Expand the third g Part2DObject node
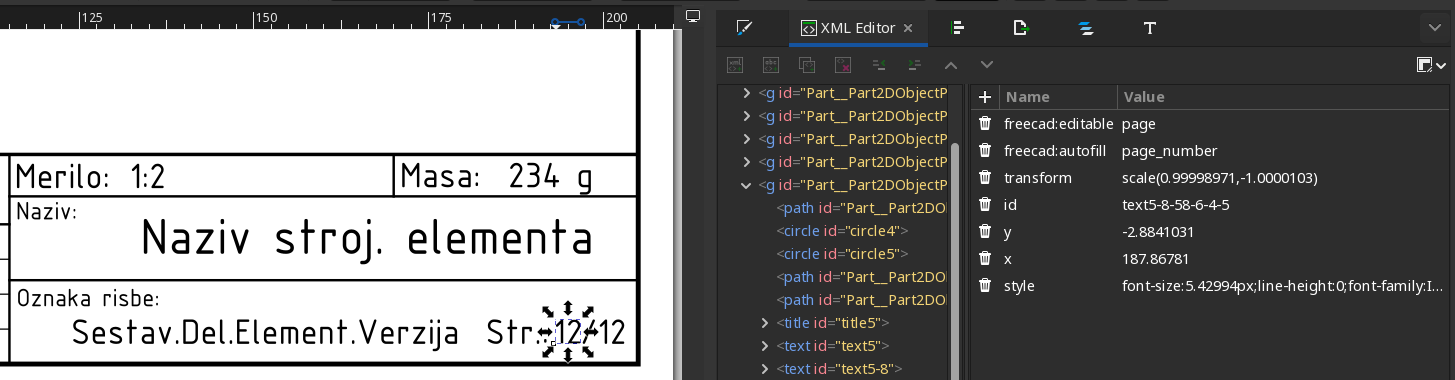Viewport: 1455px width, 380px height. pos(746,139)
